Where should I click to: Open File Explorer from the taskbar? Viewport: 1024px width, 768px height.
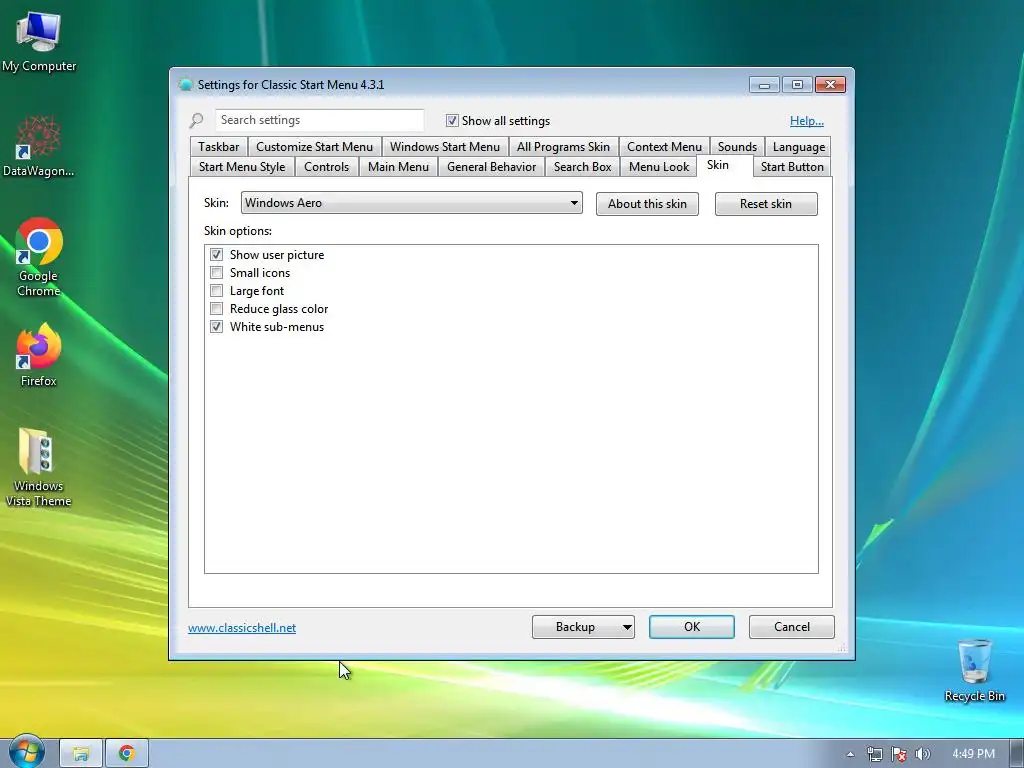[81, 754]
